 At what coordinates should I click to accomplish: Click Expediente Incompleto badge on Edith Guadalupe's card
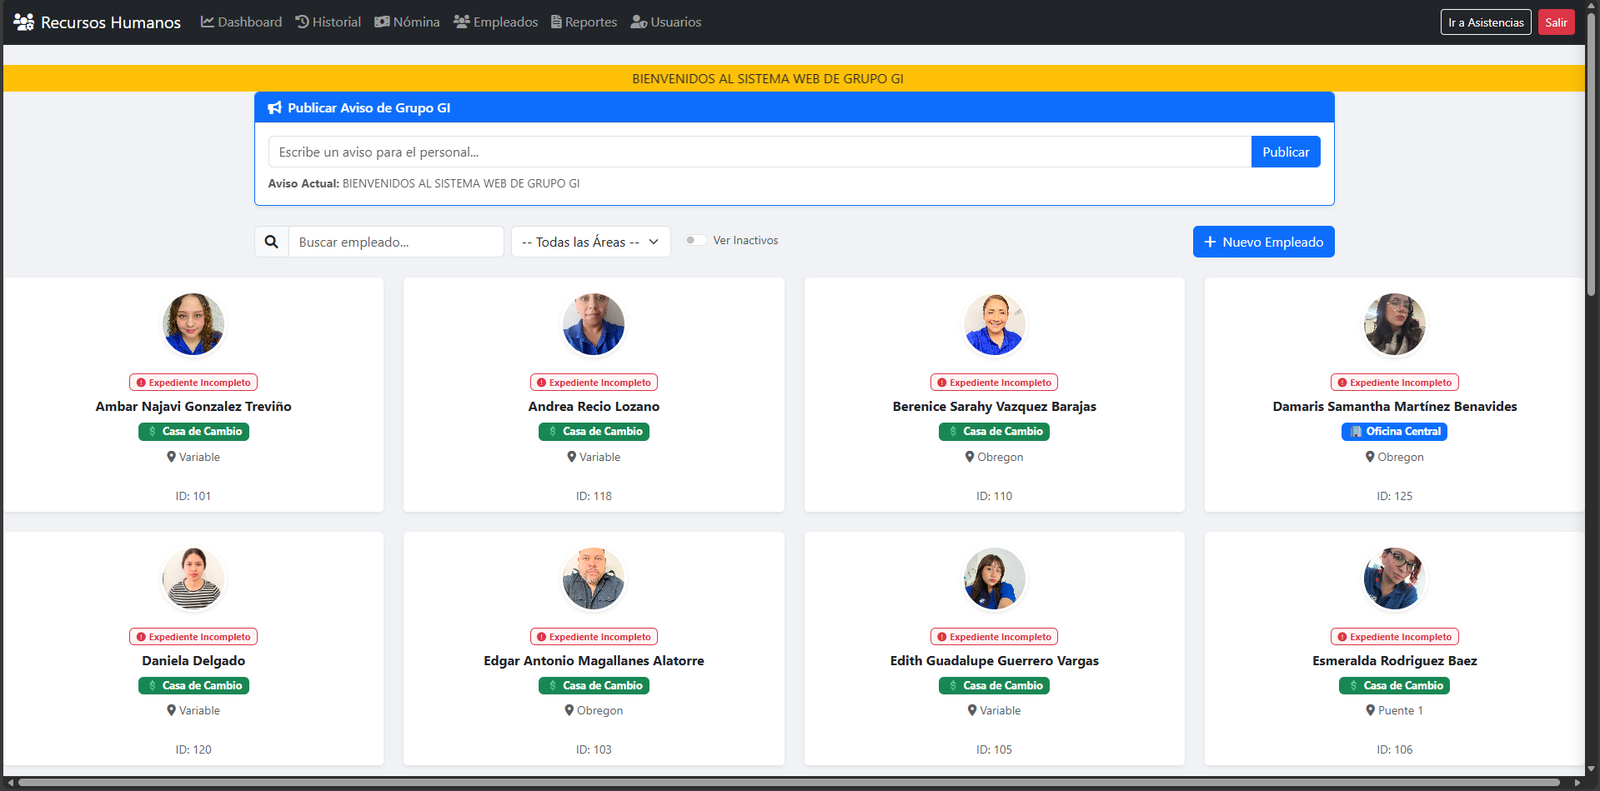(x=994, y=636)
